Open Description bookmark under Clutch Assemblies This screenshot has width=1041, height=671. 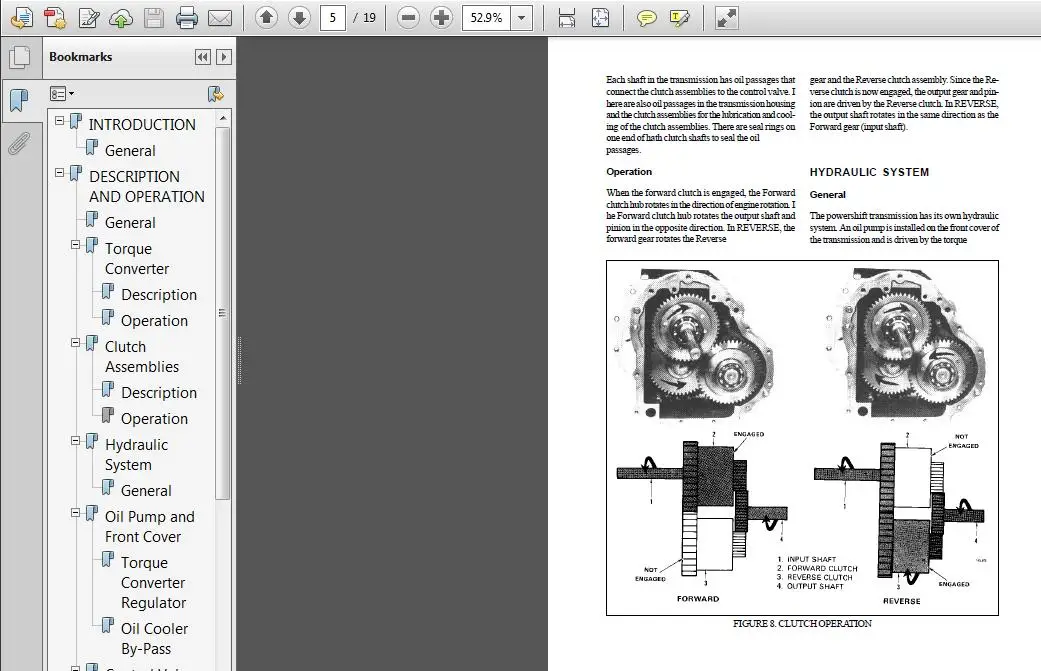(159, 393)
